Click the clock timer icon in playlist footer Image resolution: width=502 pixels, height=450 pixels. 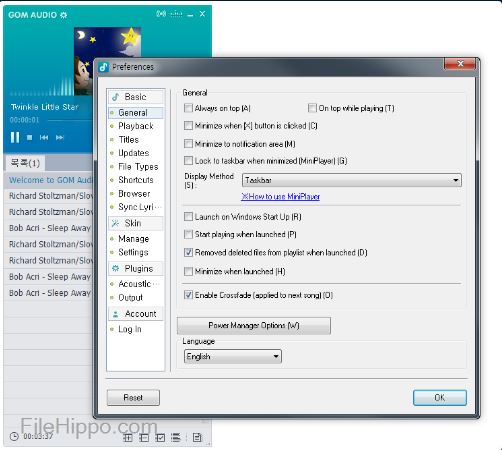(14, 436)
